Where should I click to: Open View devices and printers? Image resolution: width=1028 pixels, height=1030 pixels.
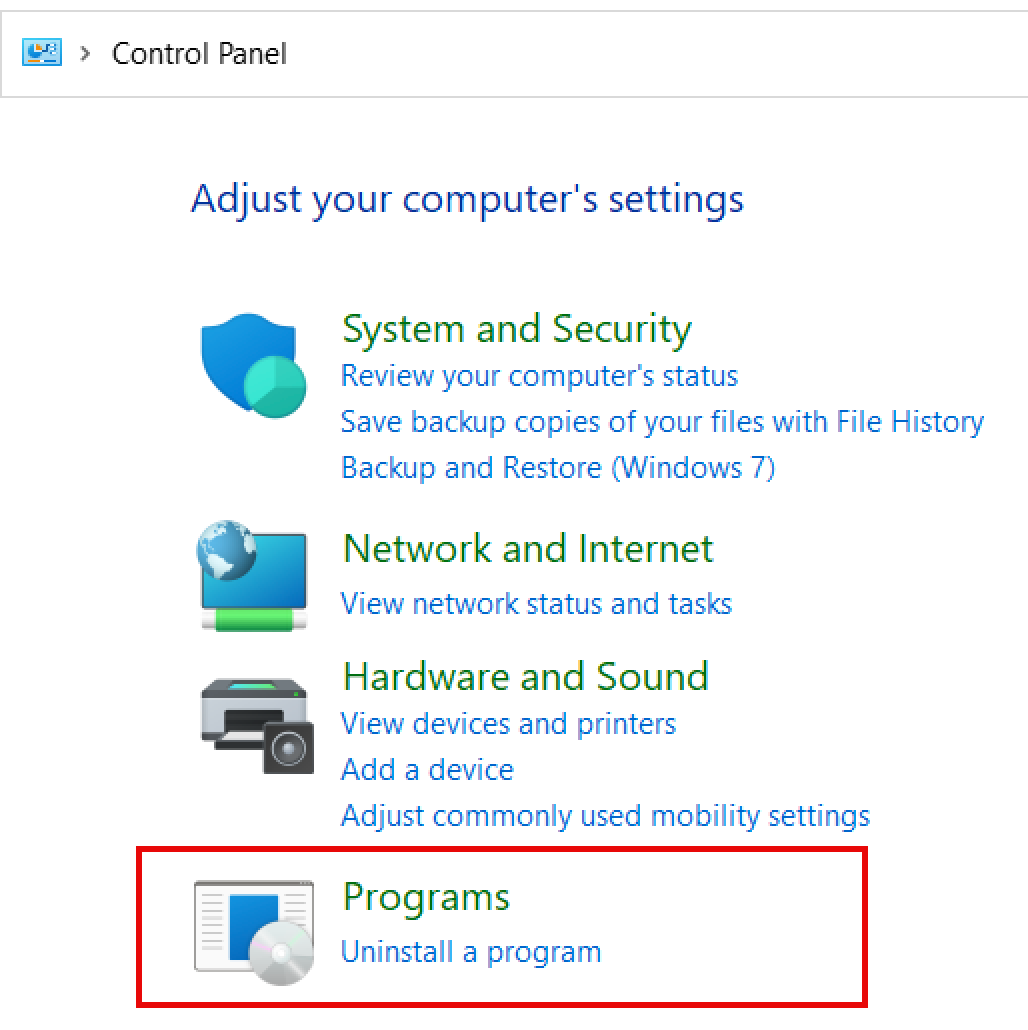click(x=509, y=723)
